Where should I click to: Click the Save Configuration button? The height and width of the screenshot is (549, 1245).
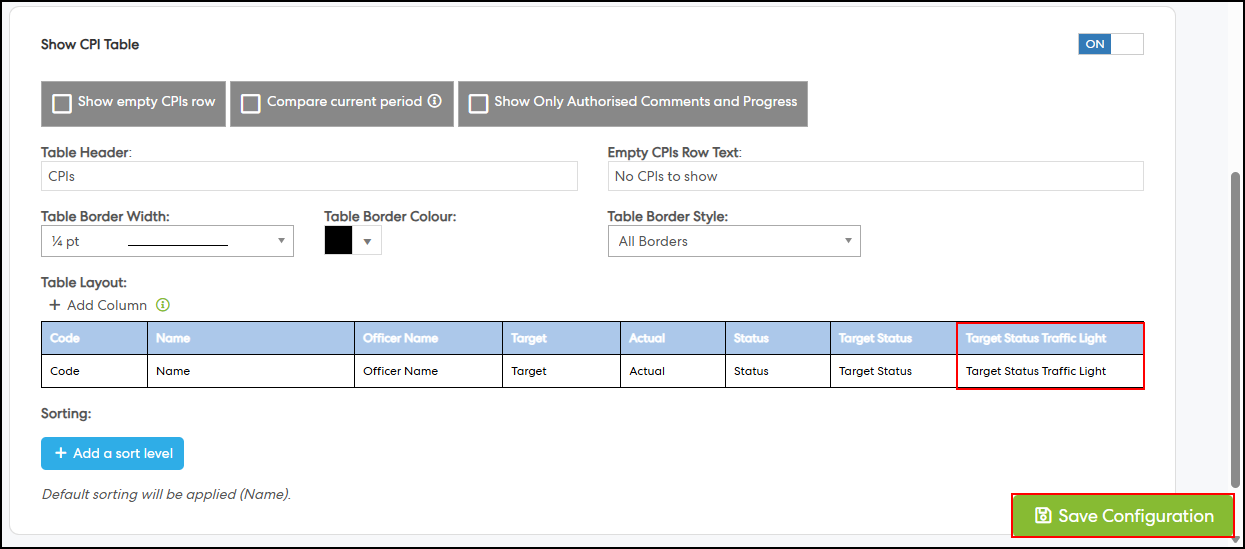coord(1123,516)
